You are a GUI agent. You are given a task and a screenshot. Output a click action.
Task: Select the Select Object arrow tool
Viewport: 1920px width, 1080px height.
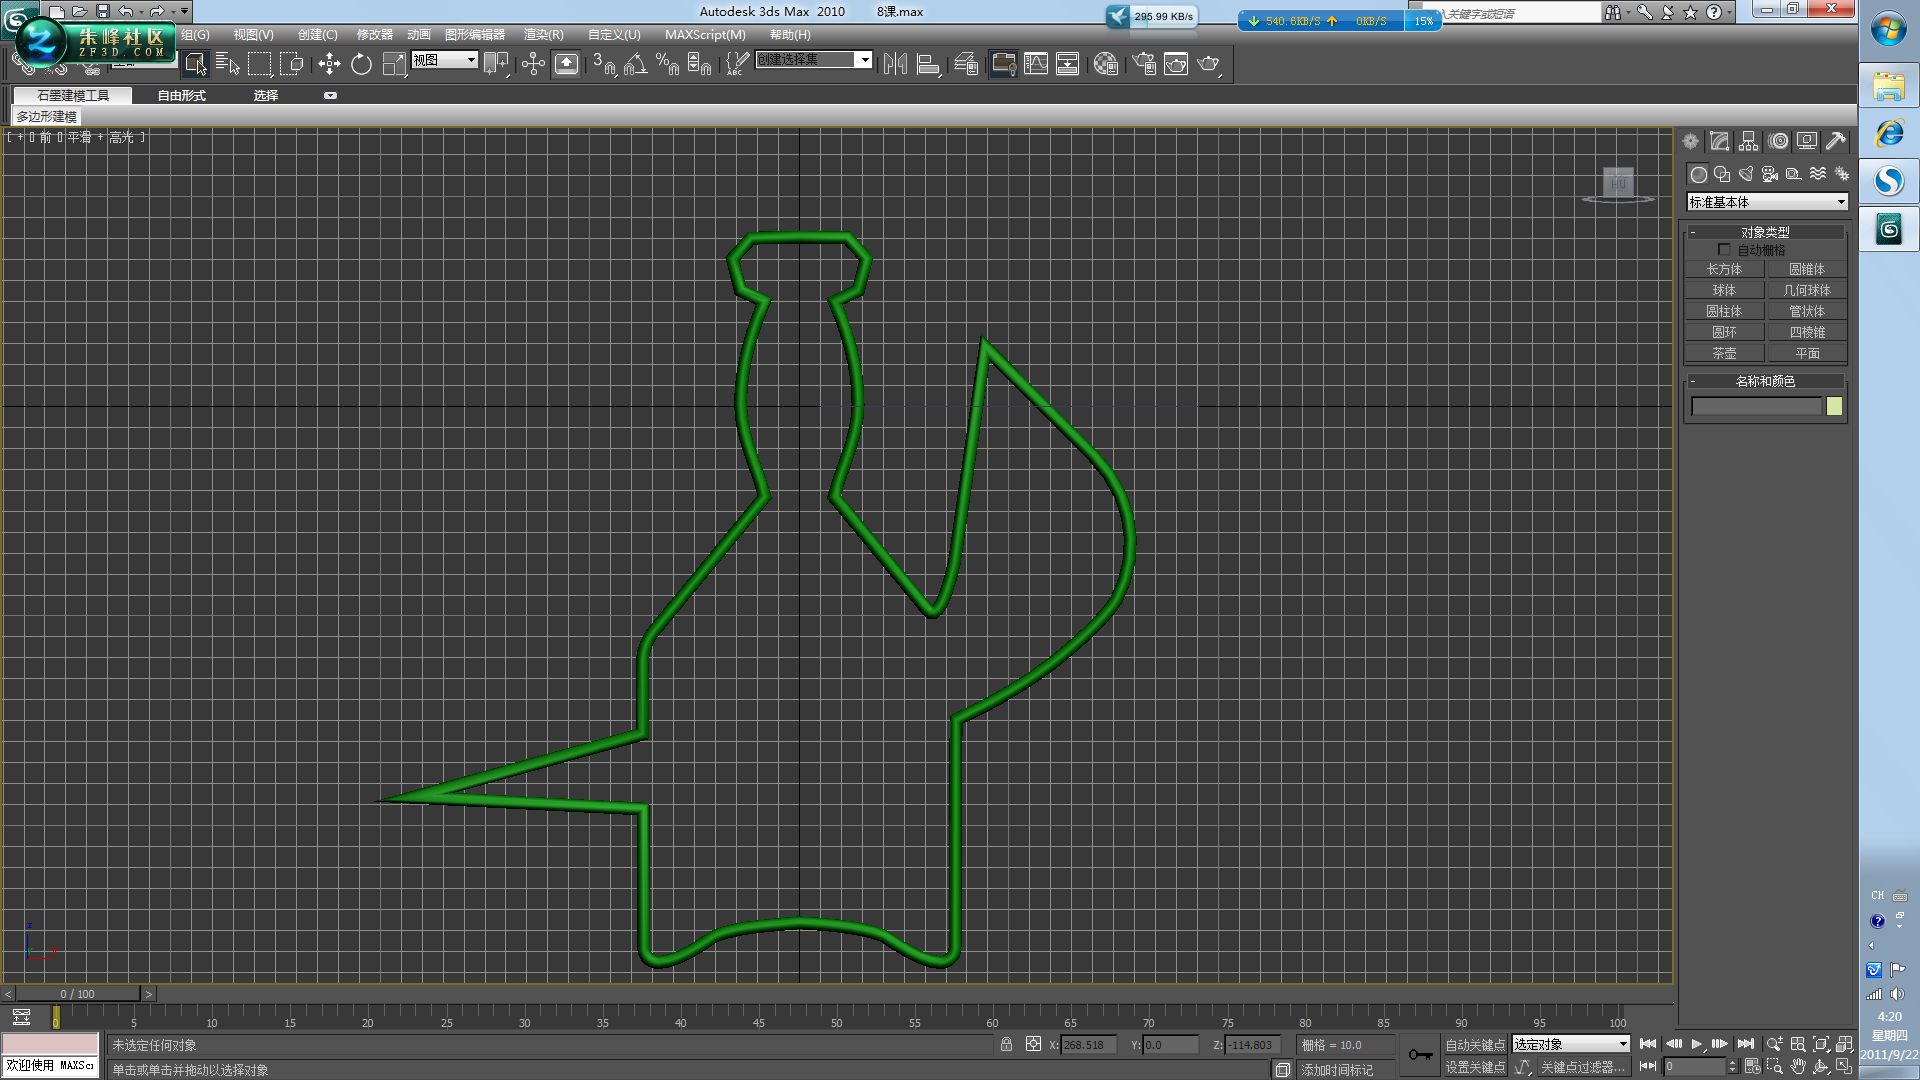click(196, 64)
